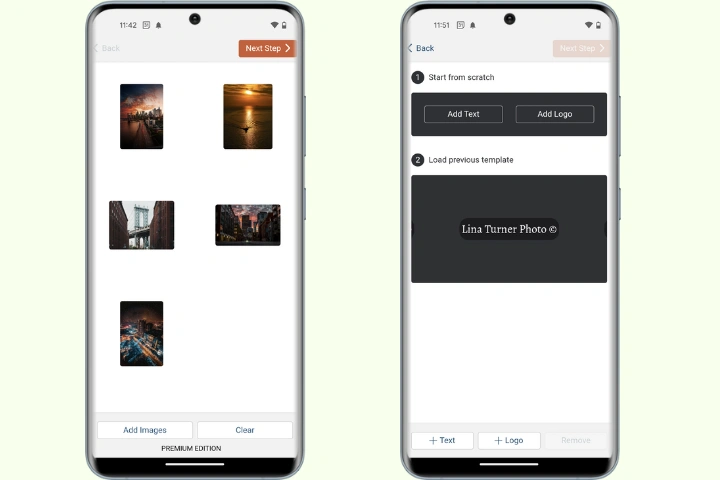Tap the greyed Back link on the left phone
Image resolution: width=720 pixels, height=480 pixels.
(x=107, y=48)
